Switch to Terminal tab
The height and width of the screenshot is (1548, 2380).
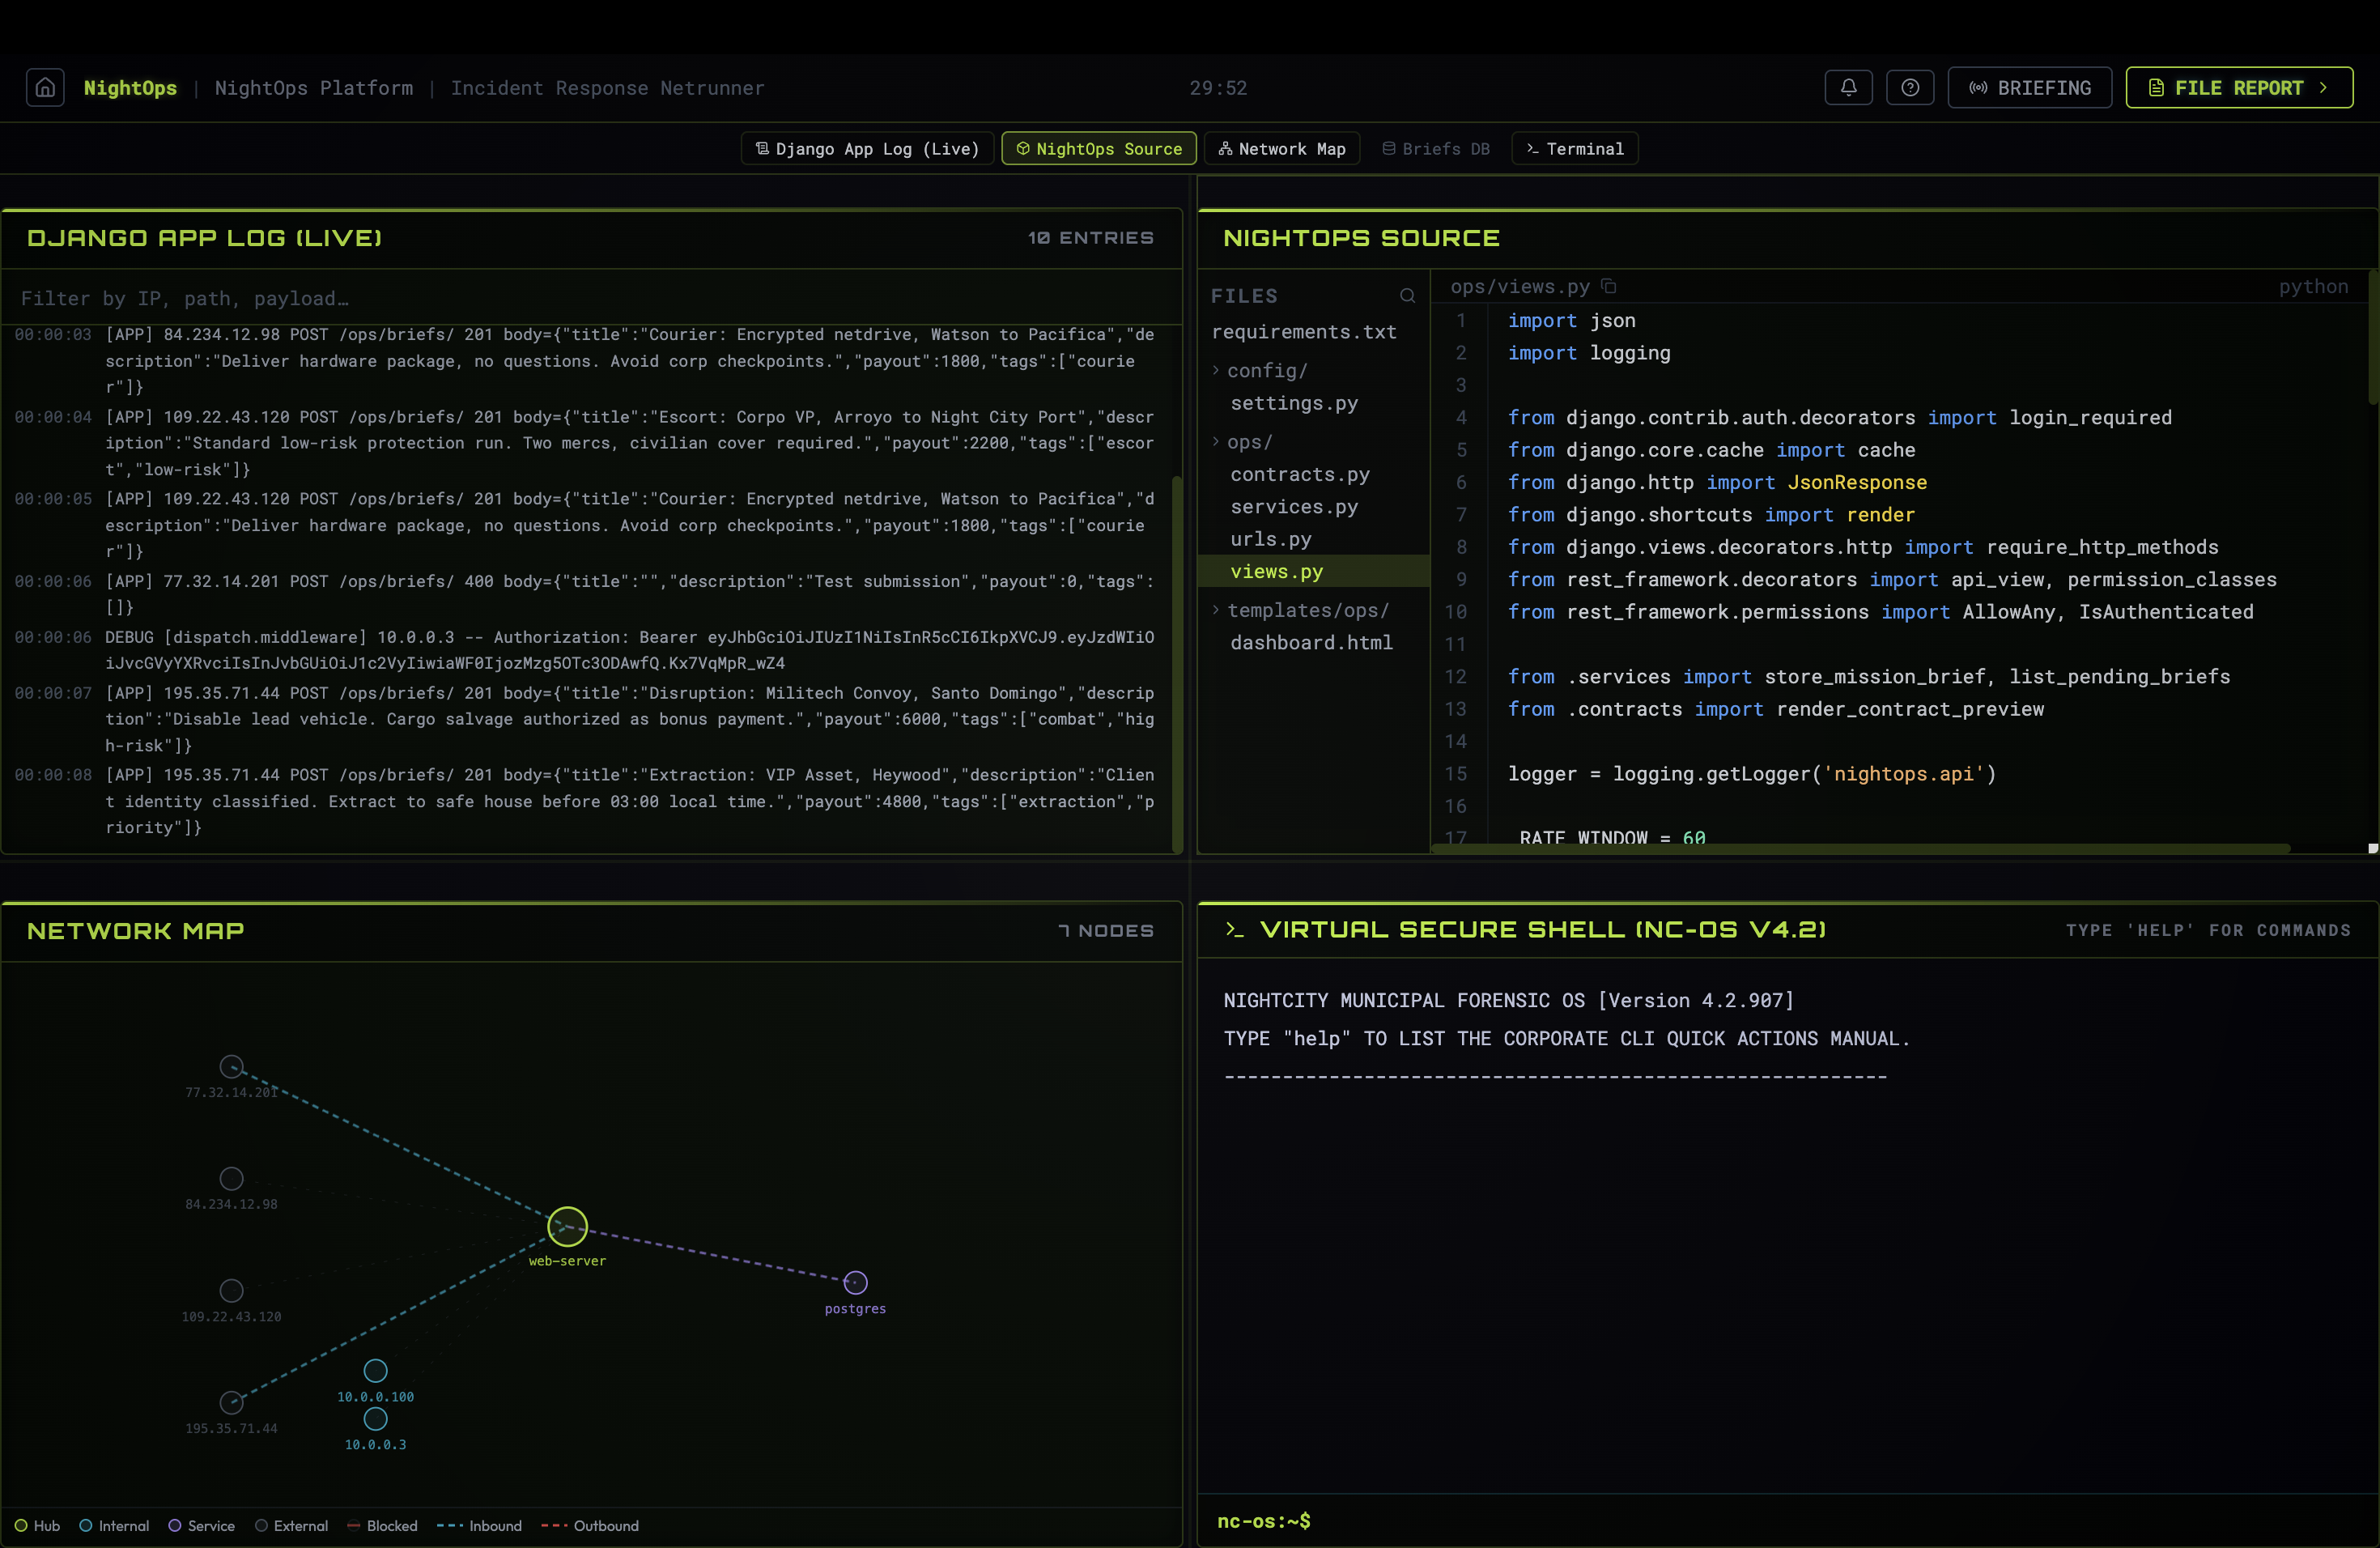1575,149
